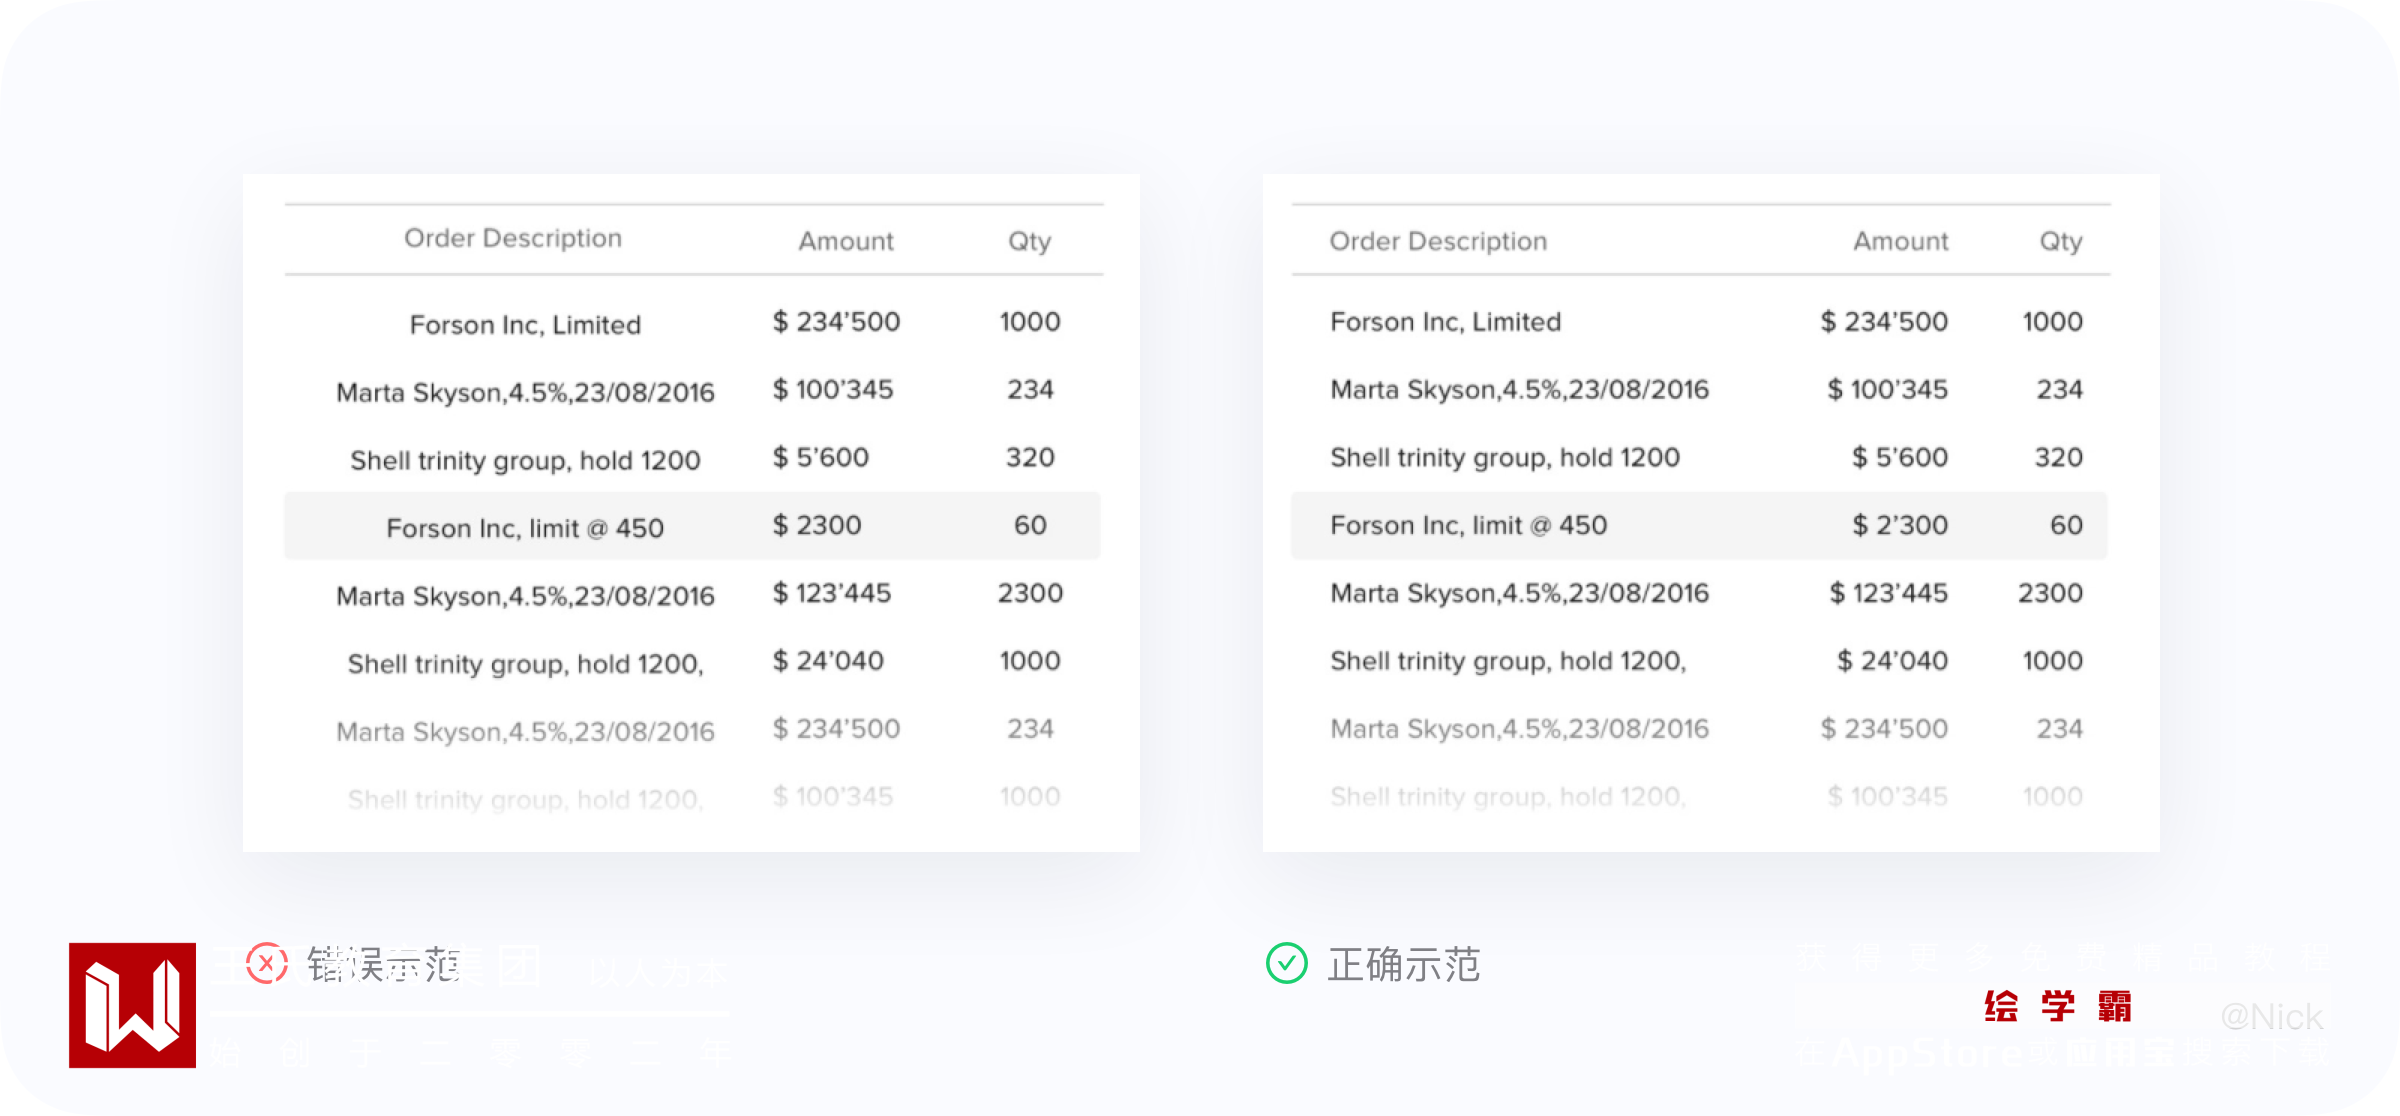
Task: Select the Order Description header in left table
Action: coord(513,238)
